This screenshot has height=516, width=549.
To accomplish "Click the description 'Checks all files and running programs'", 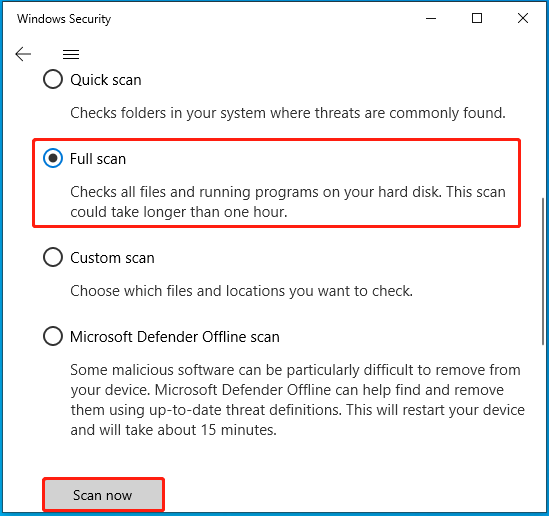I will (288, 202).
